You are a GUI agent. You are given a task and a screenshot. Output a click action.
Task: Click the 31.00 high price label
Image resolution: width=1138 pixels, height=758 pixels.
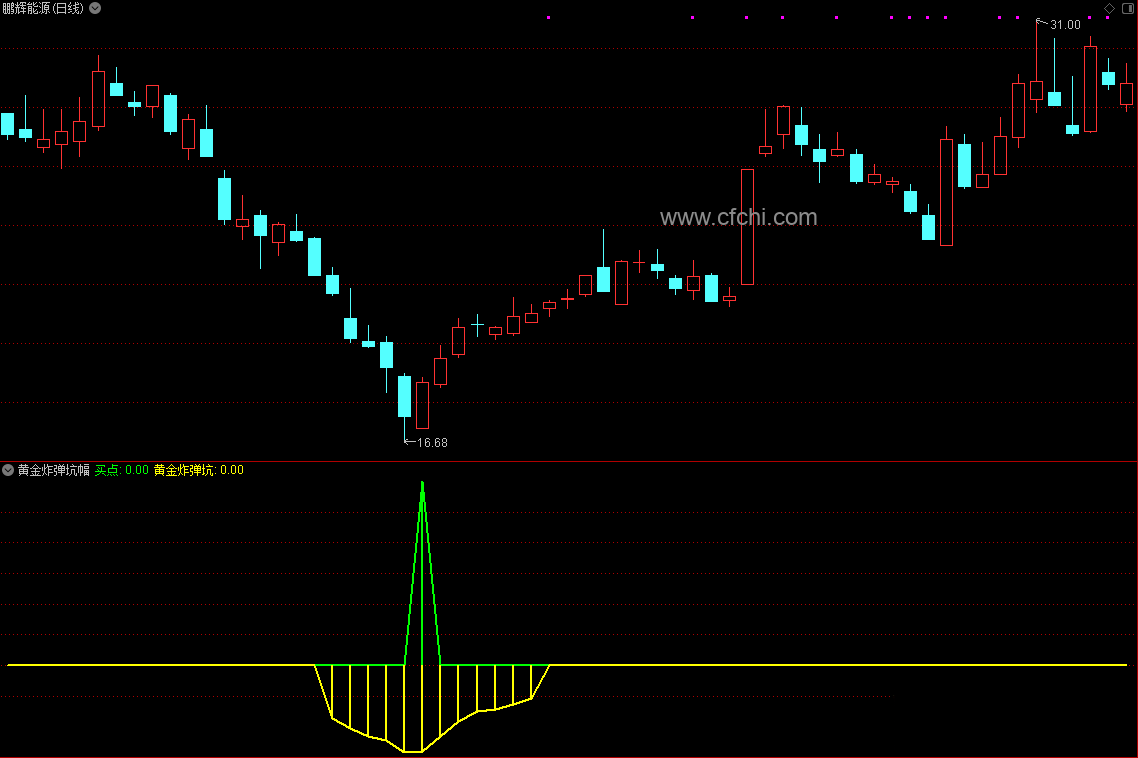(1065, 25)
